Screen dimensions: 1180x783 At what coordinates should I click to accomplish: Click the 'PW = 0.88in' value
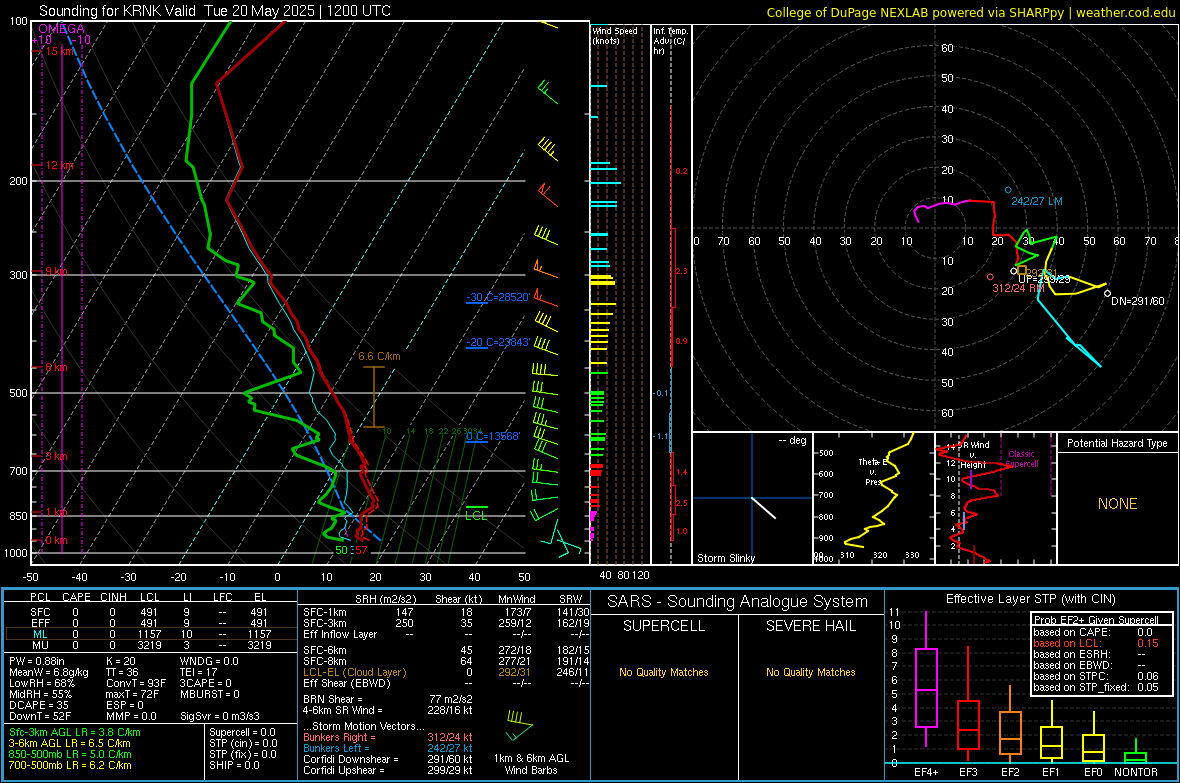36,661
